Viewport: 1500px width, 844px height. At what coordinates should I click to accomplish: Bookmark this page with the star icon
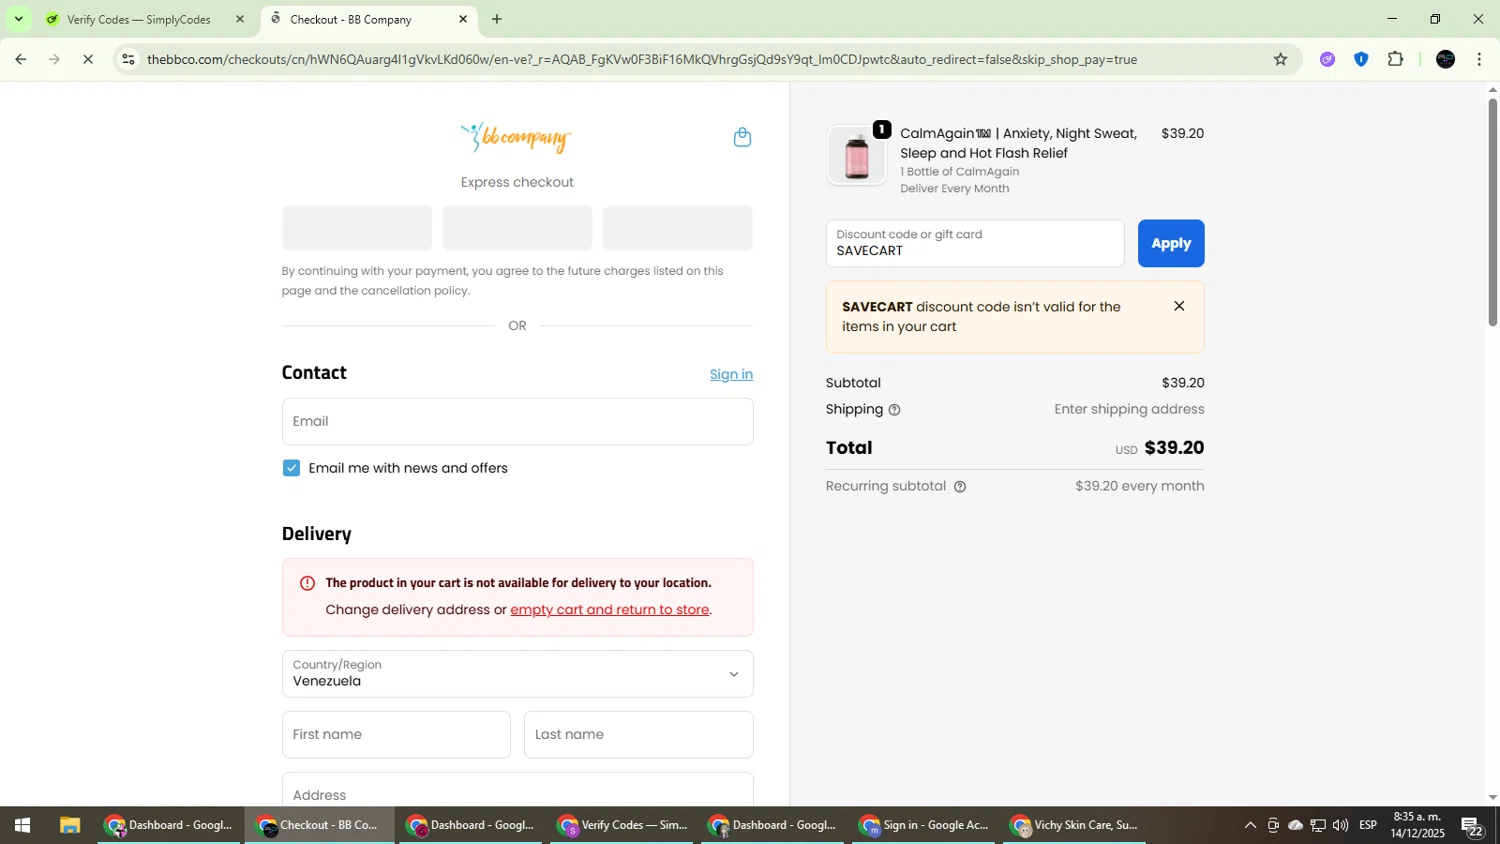(1280, 59)
